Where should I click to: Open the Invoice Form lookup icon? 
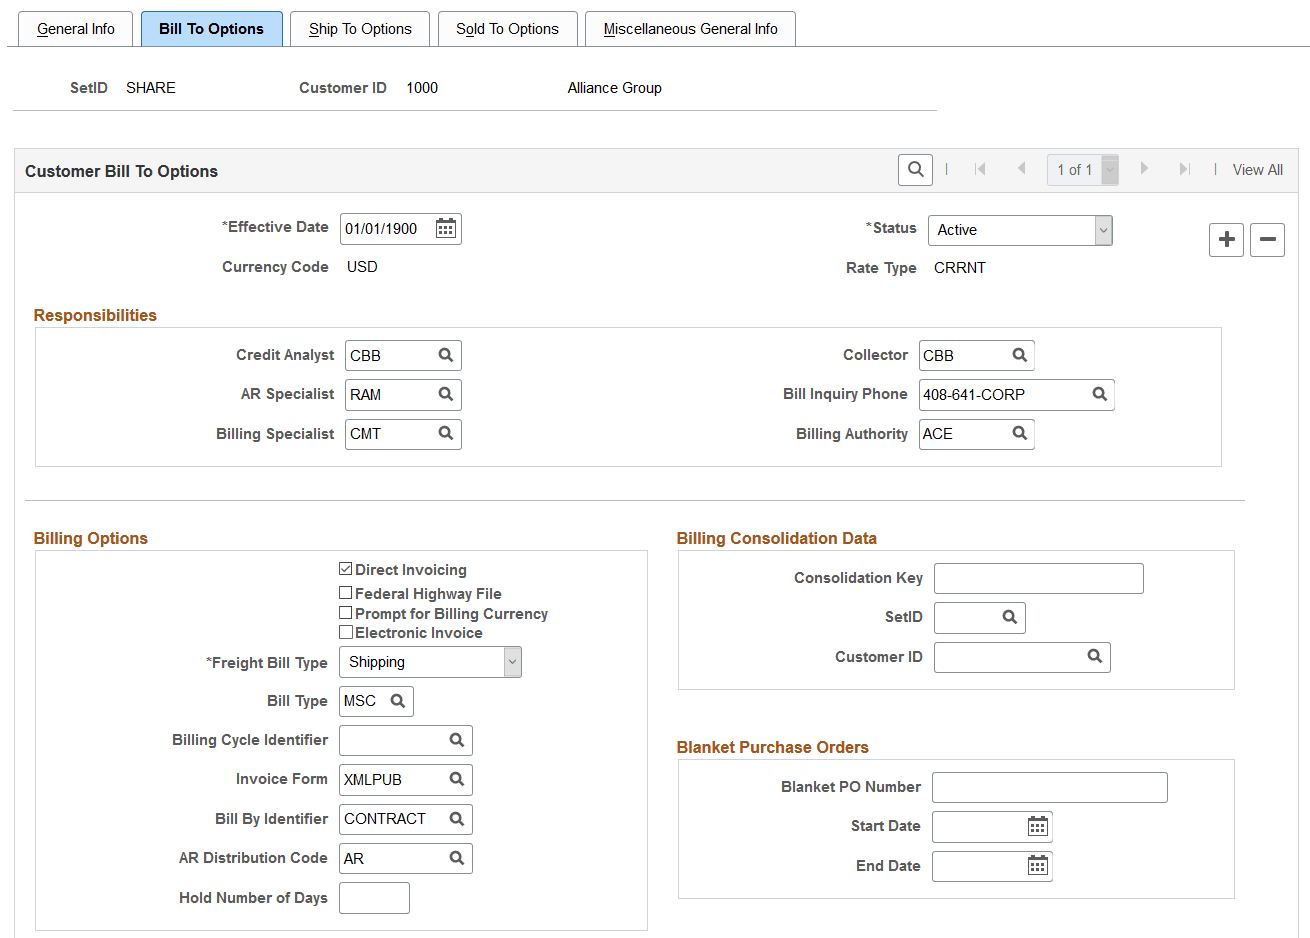tap(457, 779)
